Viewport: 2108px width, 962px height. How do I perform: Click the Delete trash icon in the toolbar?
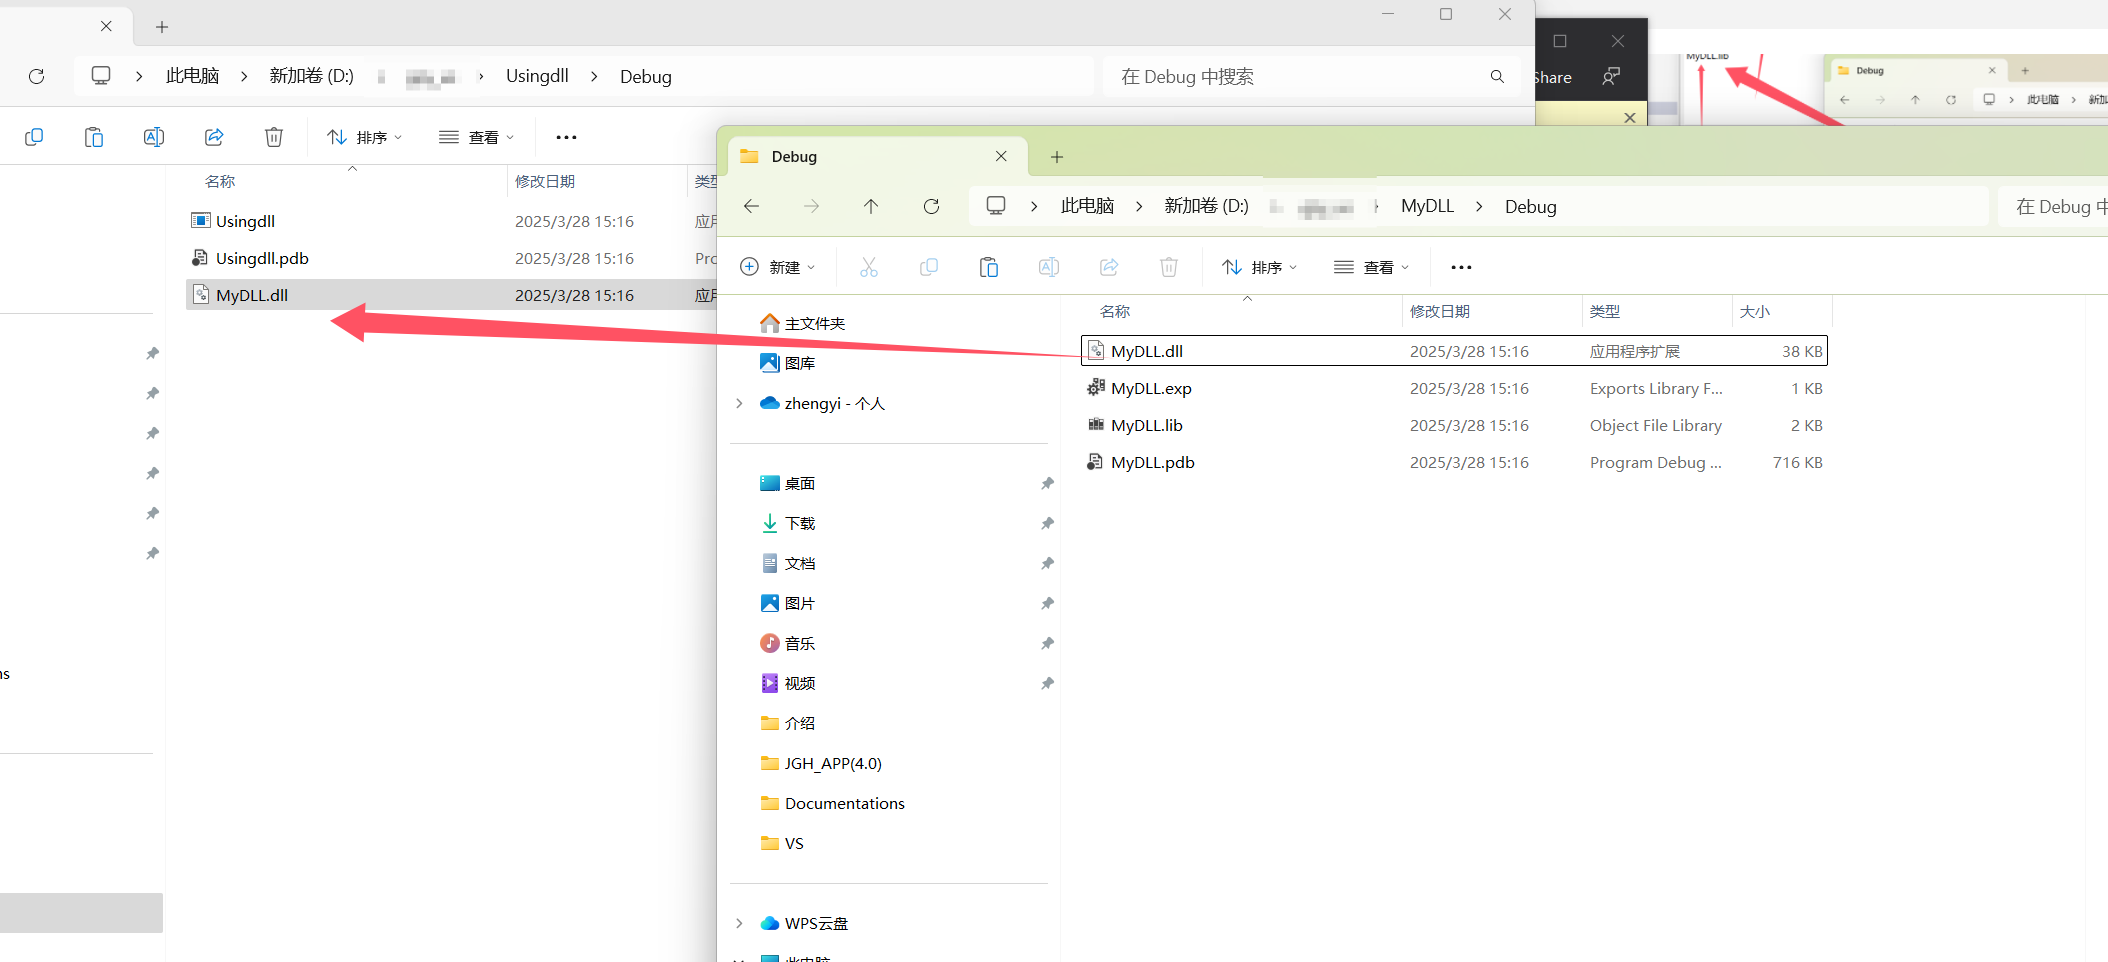1169,267
